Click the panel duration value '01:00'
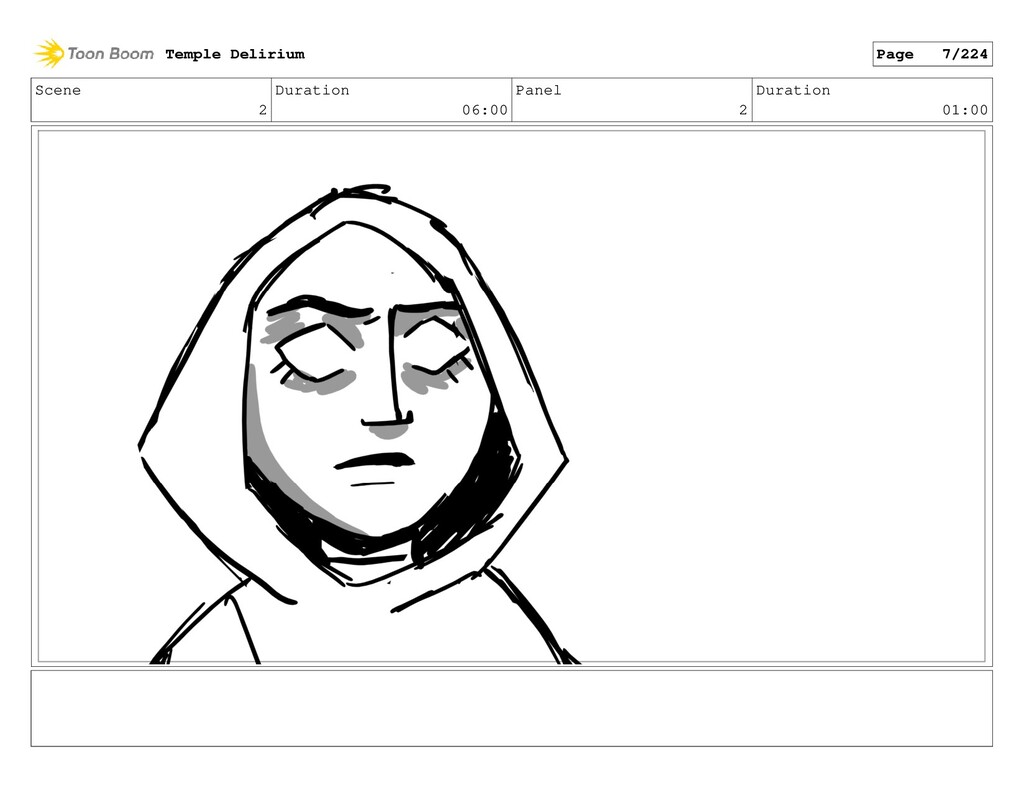The image size is (1024, 793). pyautogui.click(x=965, y=110)
